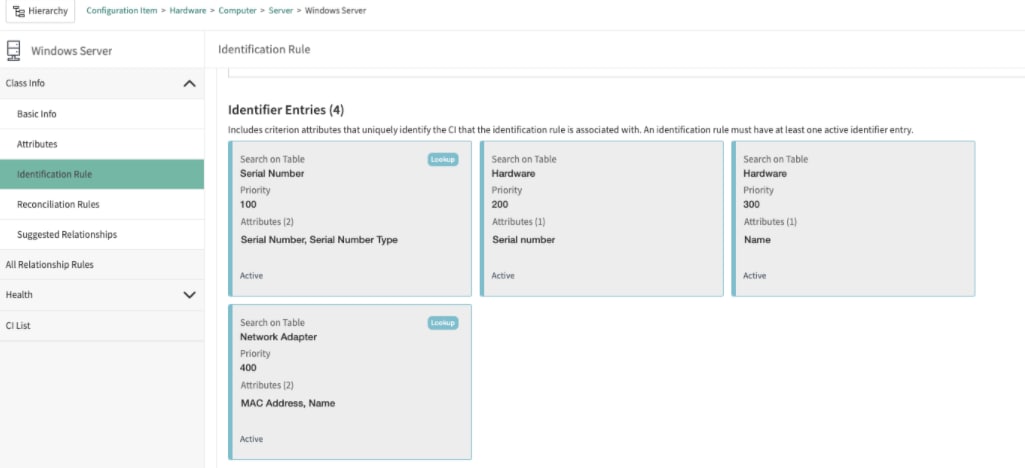The image size is (1025, 468).
Task: Click Windows Server breadcrumb text
Action: (335, 11)
